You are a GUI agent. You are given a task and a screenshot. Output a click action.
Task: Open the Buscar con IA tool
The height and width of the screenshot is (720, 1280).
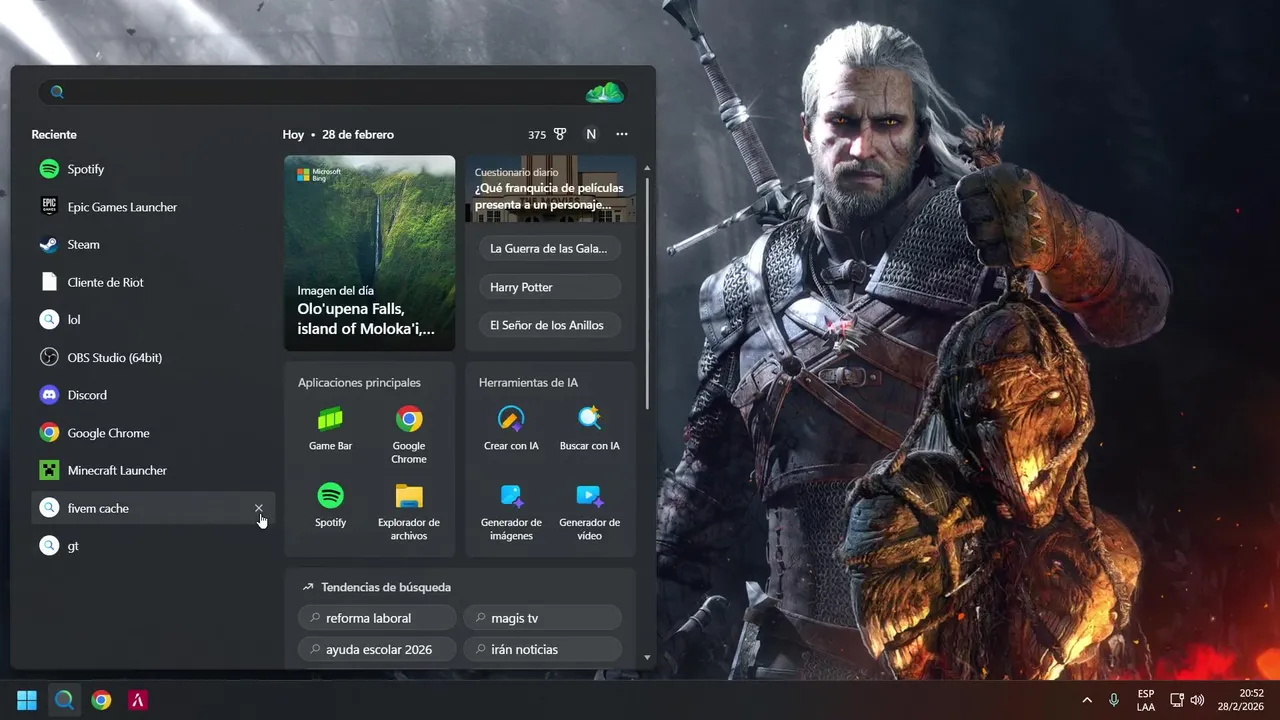589,428
